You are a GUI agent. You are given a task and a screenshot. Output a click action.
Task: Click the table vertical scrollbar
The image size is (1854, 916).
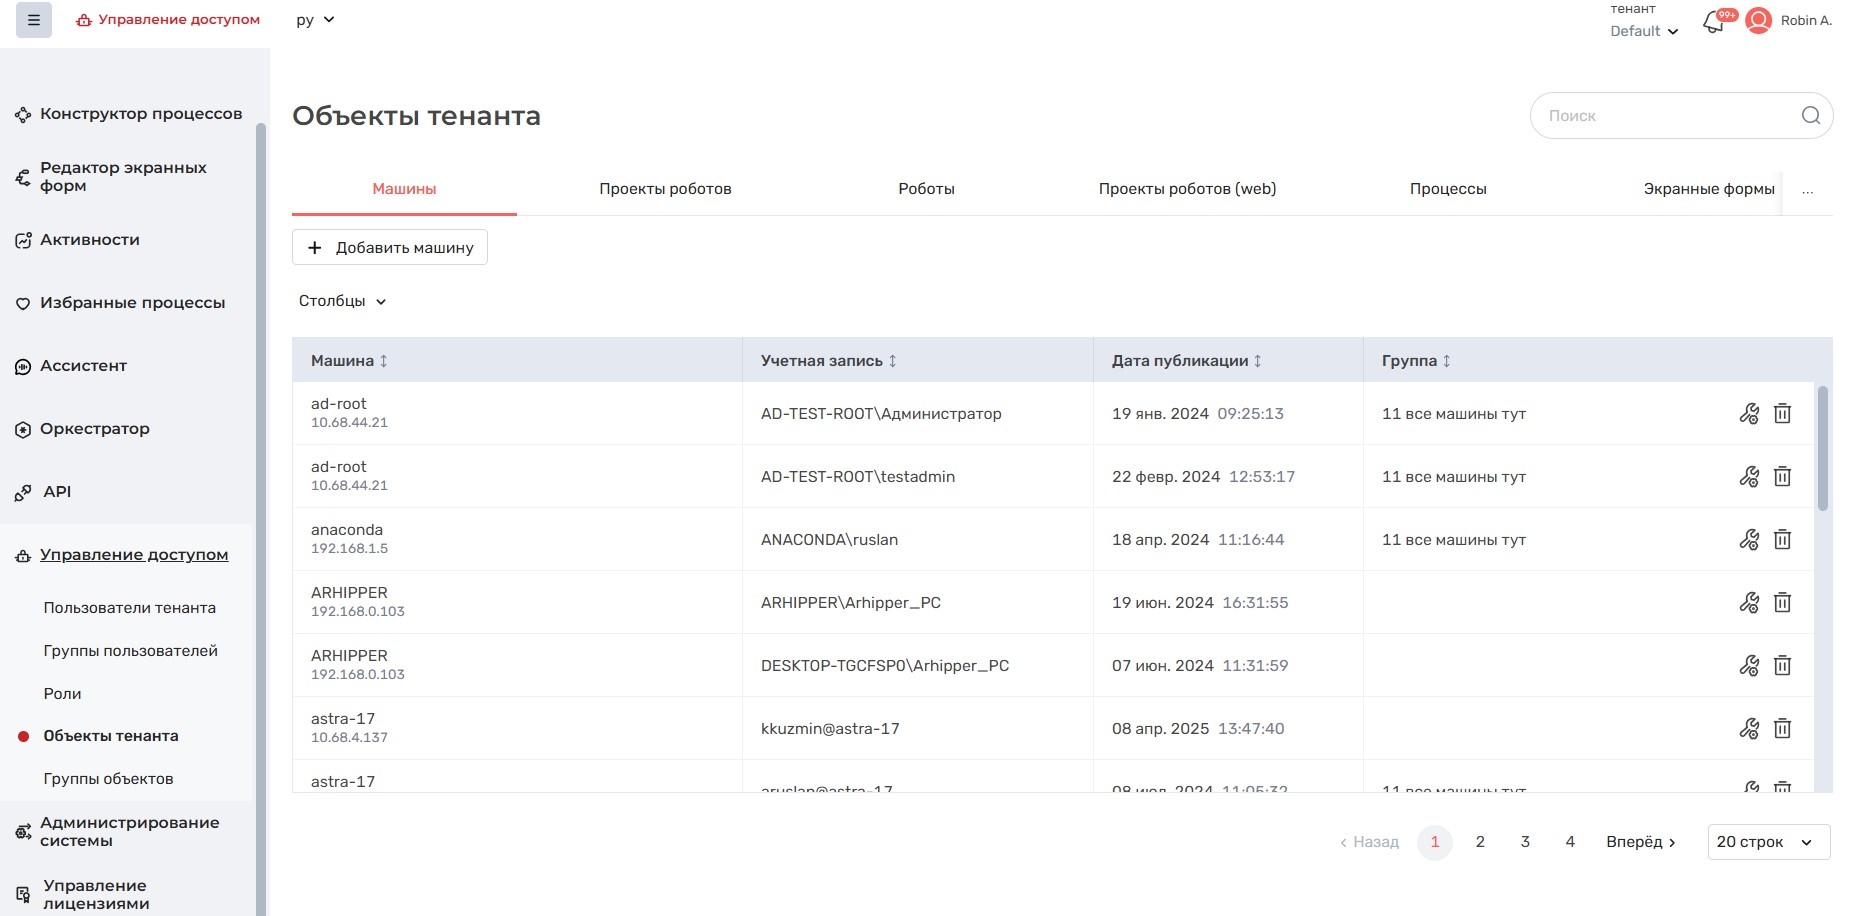1822,450
